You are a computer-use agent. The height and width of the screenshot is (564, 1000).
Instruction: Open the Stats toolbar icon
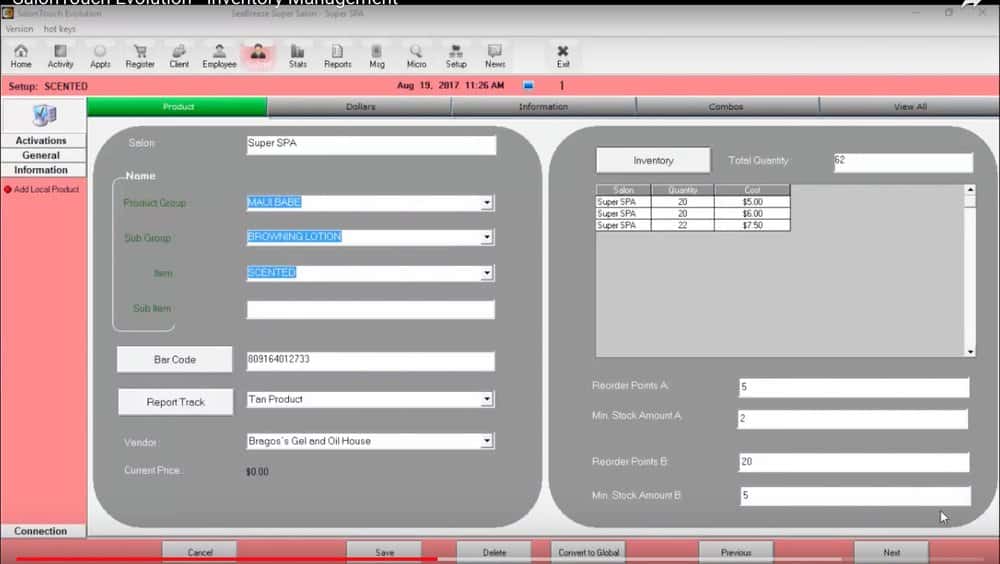click(x=298, y=56)
